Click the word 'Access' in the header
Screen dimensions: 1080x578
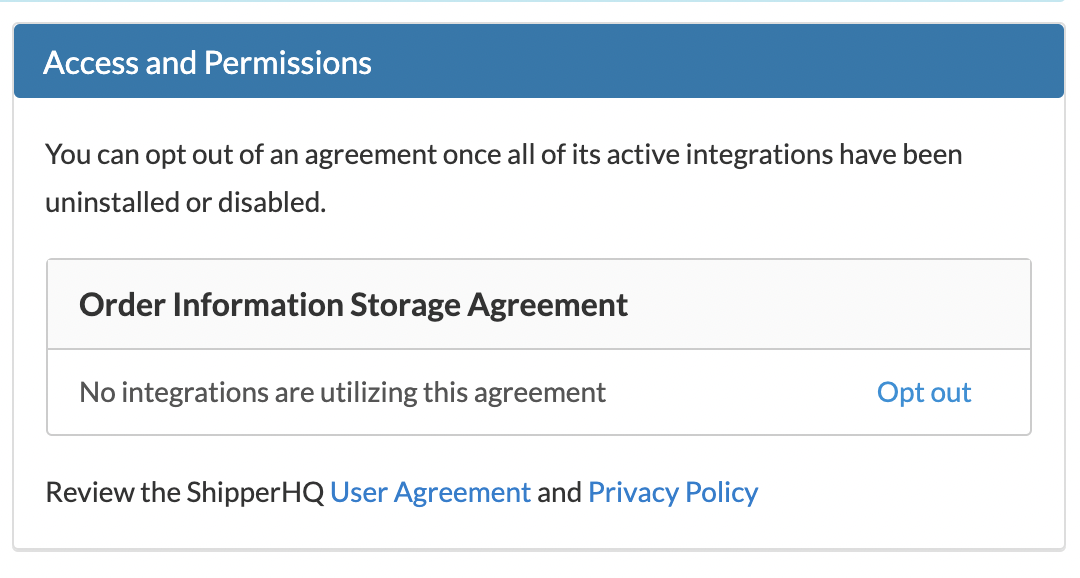point(91,63)
